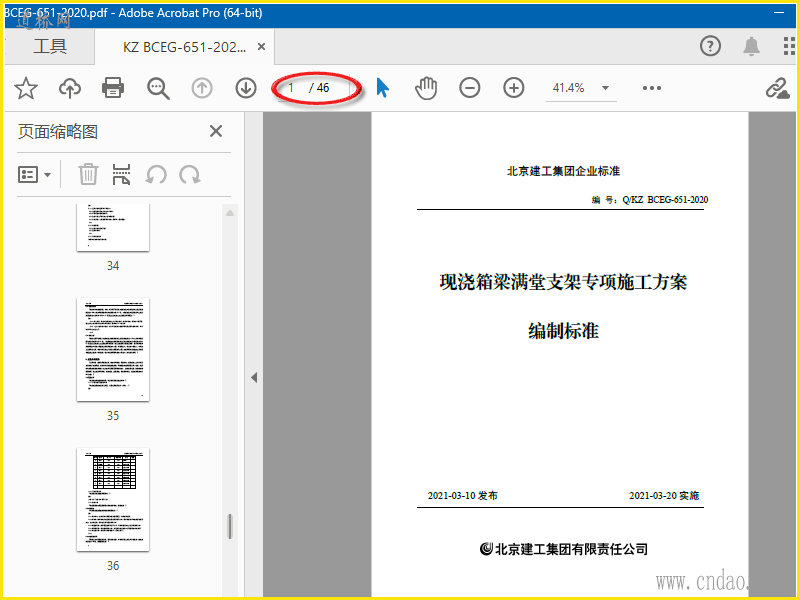
Task: Zoom in with plus circle icon
Action: 514,88
